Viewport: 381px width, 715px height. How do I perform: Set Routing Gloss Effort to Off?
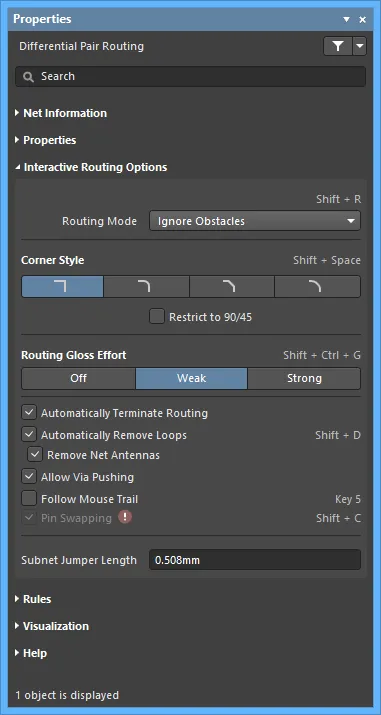[x=78, y=378]
